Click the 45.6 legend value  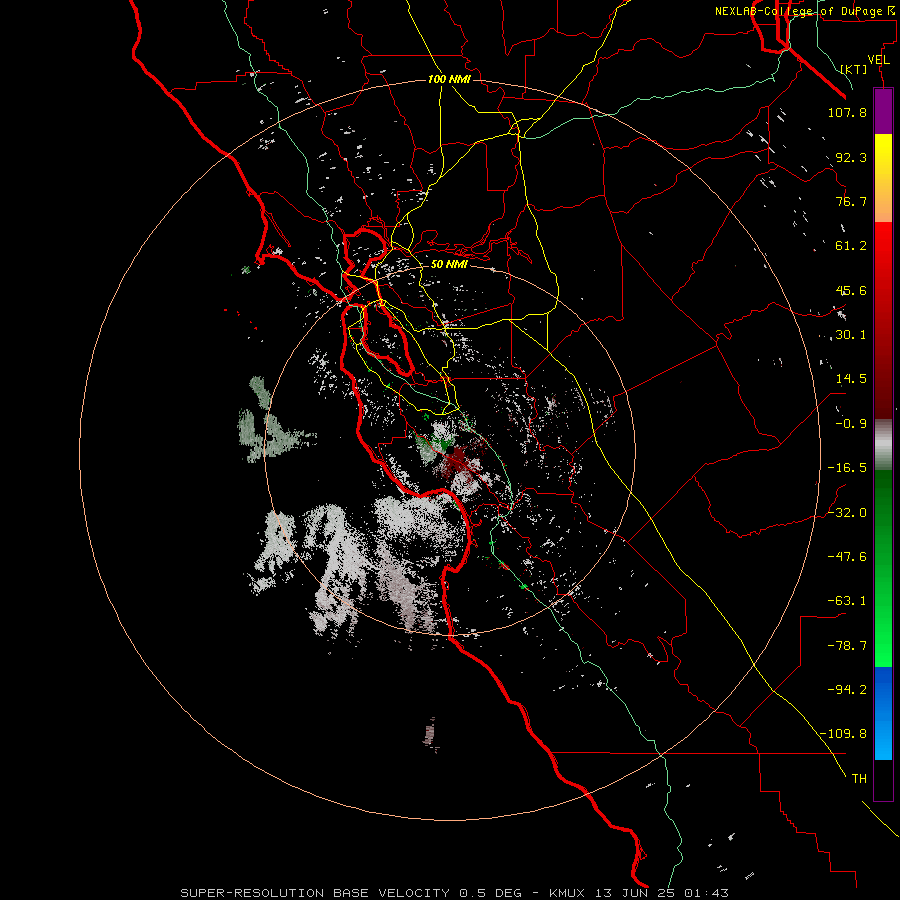(851, 290)
